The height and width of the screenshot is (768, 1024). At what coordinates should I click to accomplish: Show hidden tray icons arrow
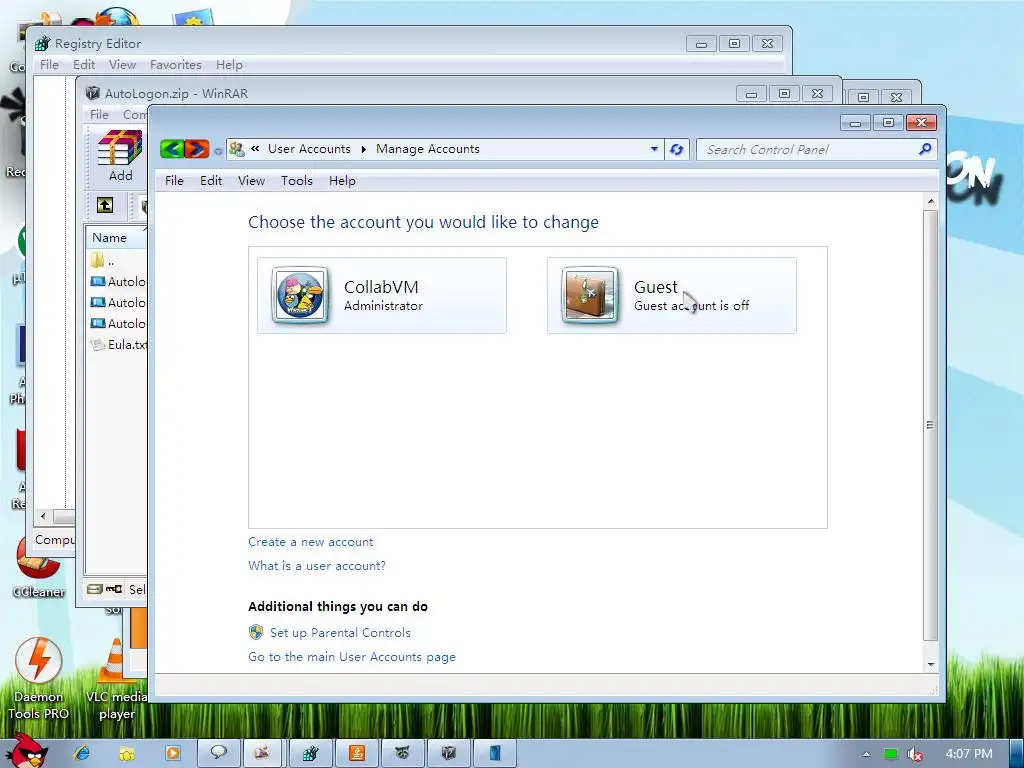[866, 754]
